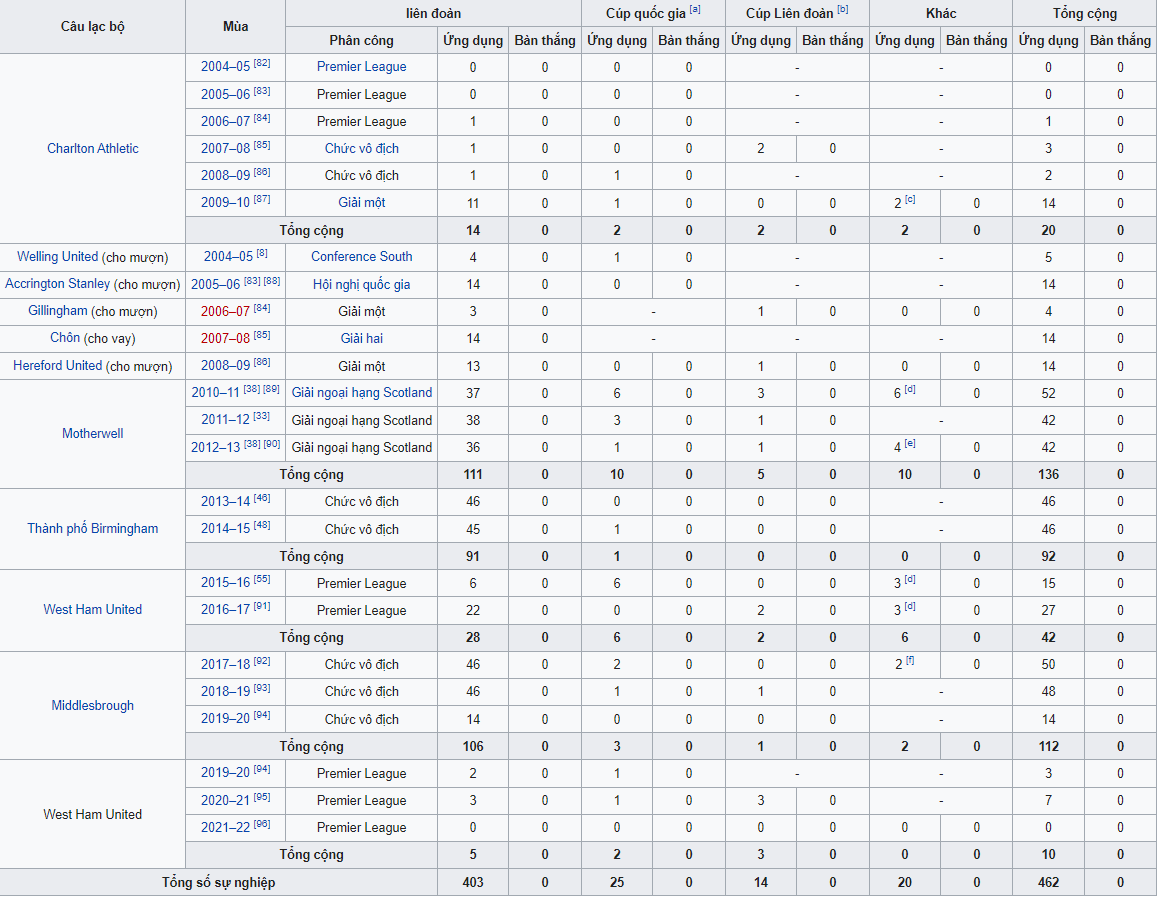
Task: Open the Middlesbrough club link
Action: pos(93,706)
